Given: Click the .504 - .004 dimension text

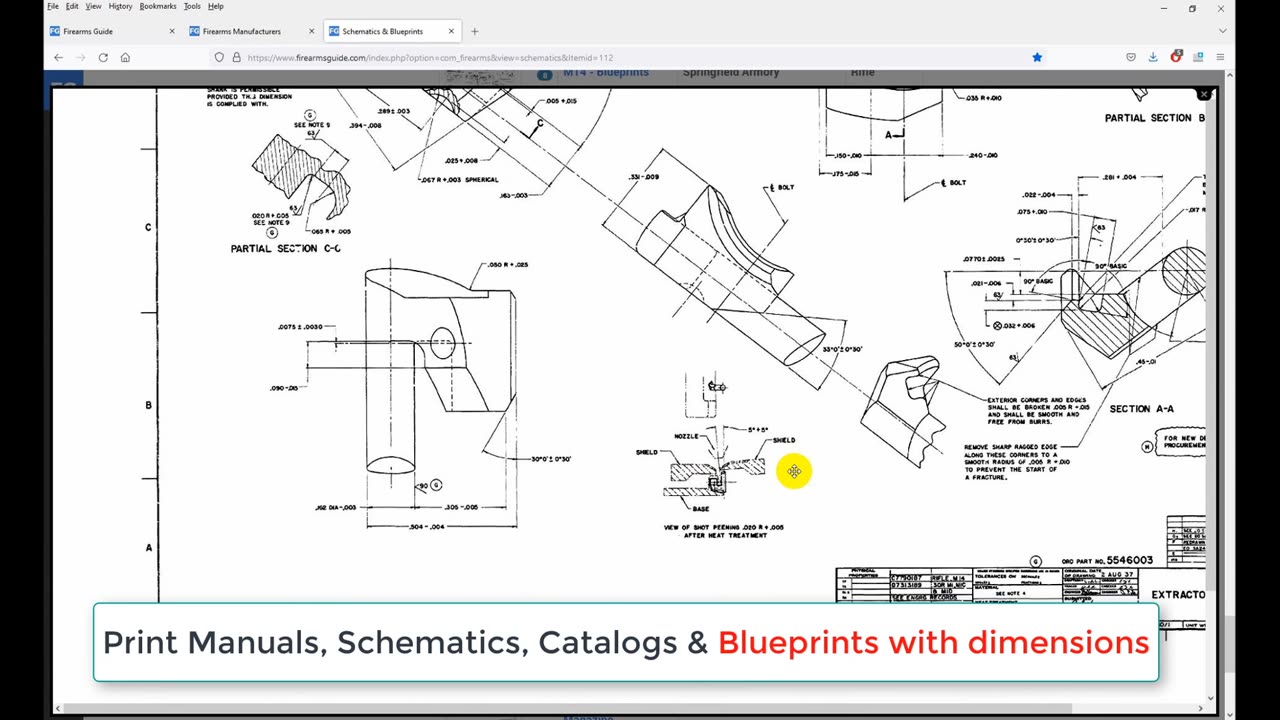Looking at the screenshot, I should pos(426,527).
